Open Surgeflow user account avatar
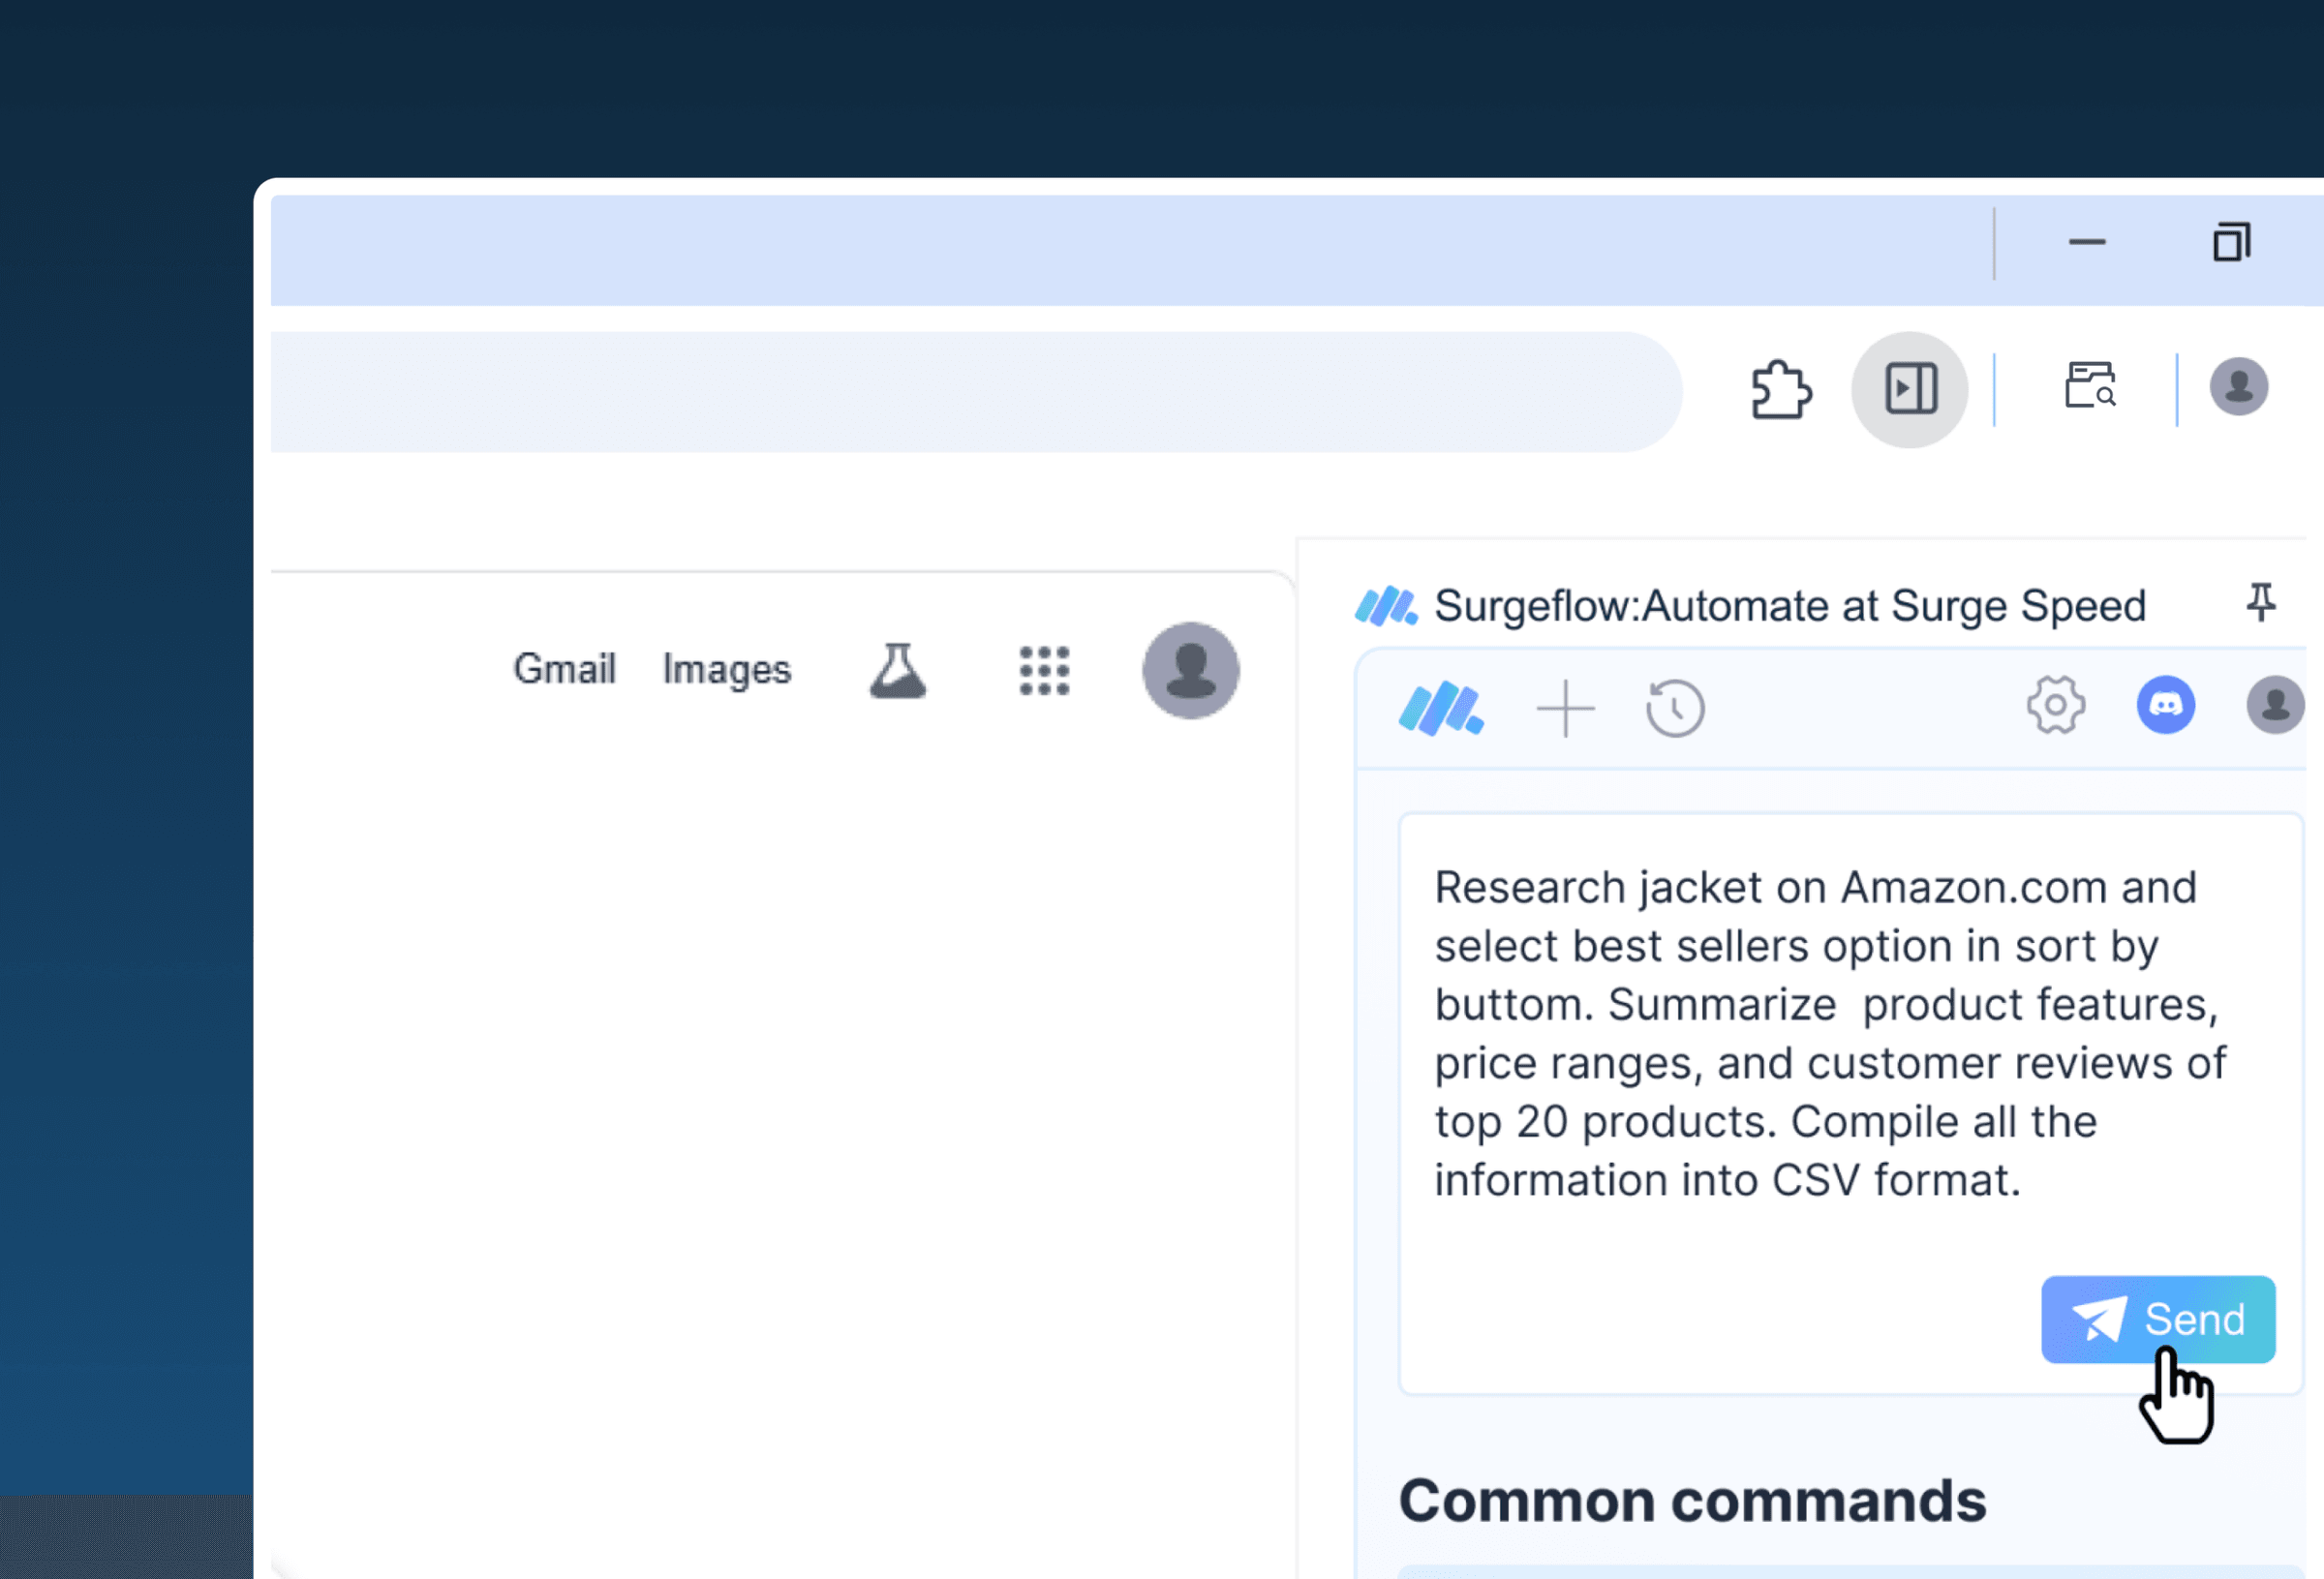This screenshot has width=2324, height=1579. [2274, 706]
